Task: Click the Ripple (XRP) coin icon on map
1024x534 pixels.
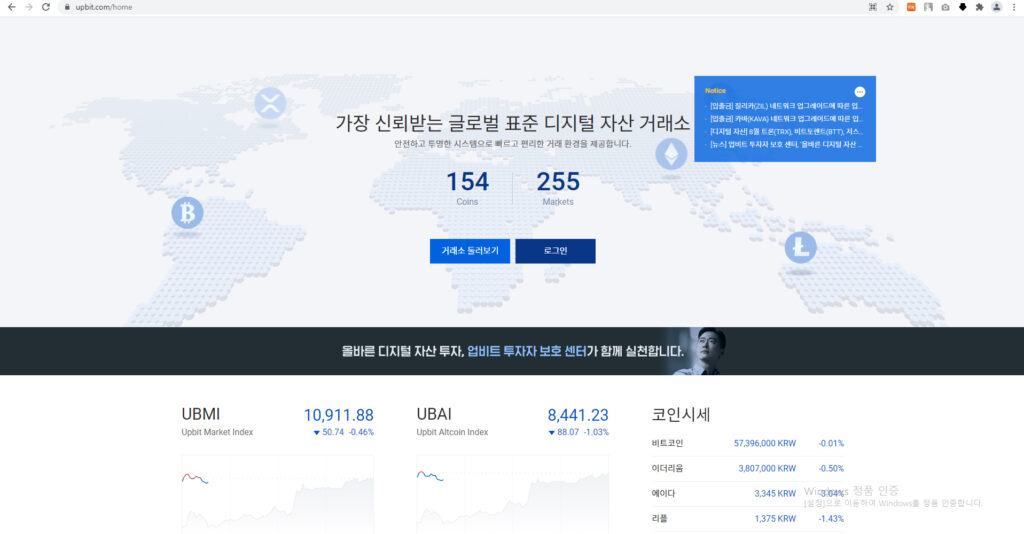Action: (270, 102)
